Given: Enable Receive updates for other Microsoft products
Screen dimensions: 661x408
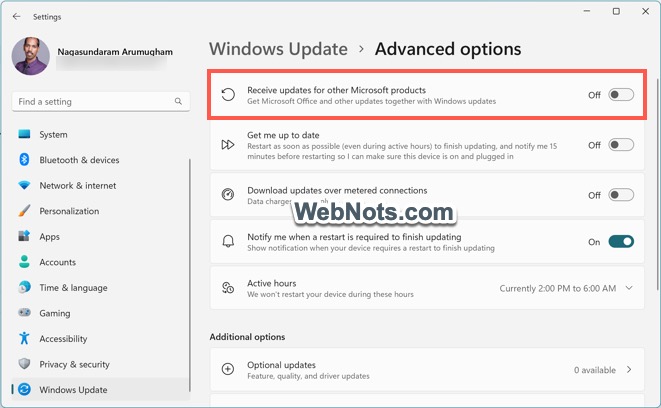Looking at the screenshot, I should pos(621,95).
